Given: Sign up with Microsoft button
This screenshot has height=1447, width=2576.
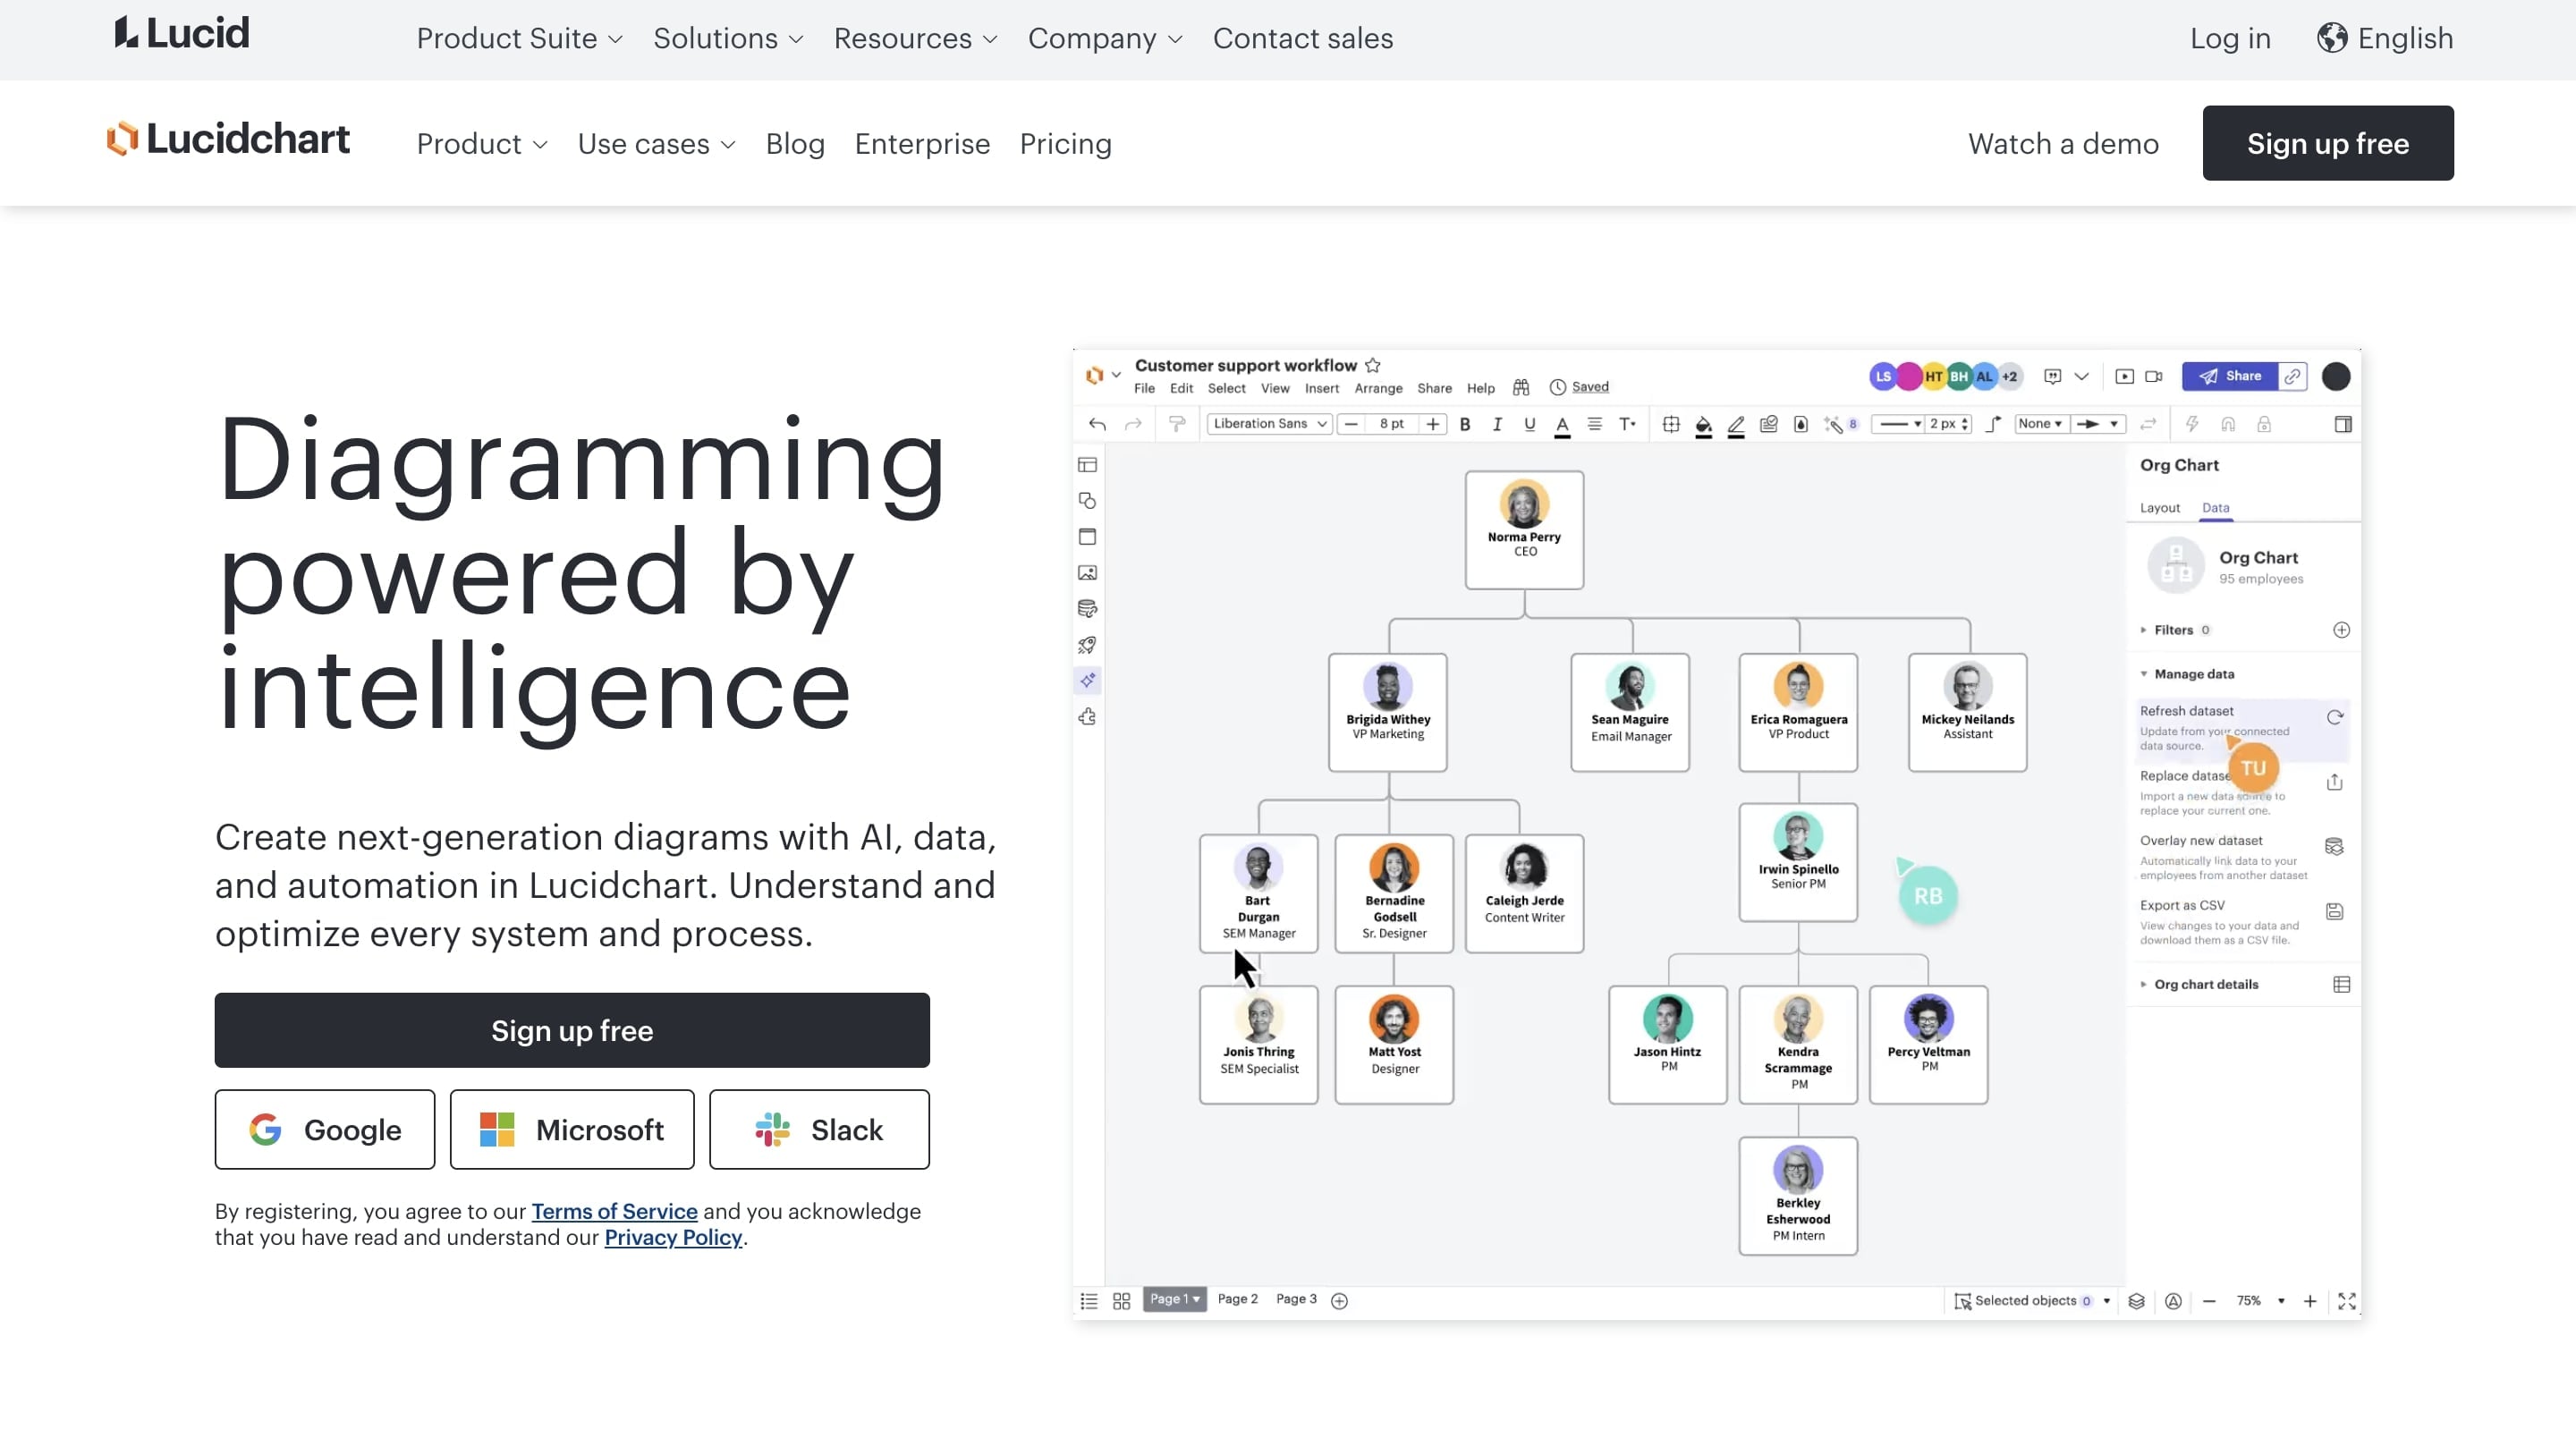Looking at the screenshot, I should tap(572, 1130).
